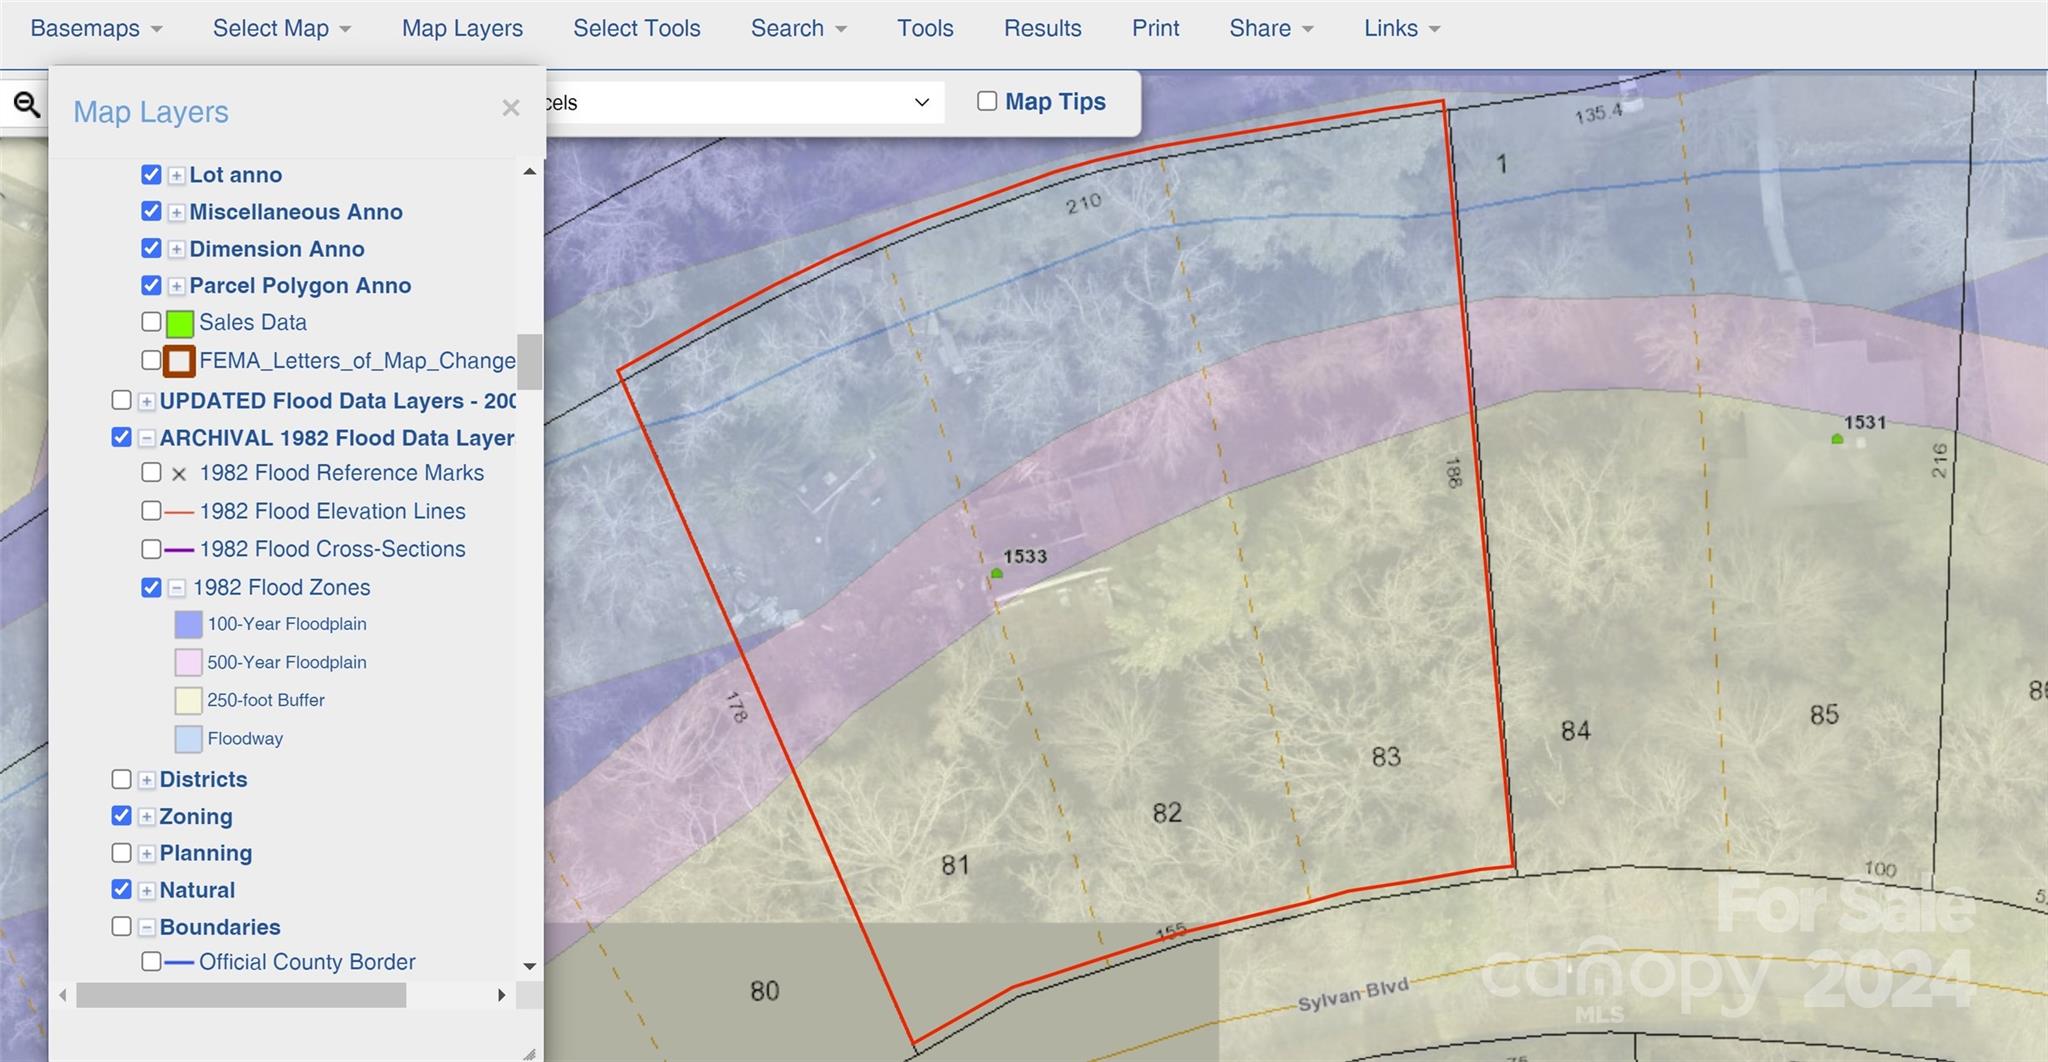Screen dimensions: 2048x1062
Task: Uncheck the Lot anno layer
Action: click(x=151, y=174)
